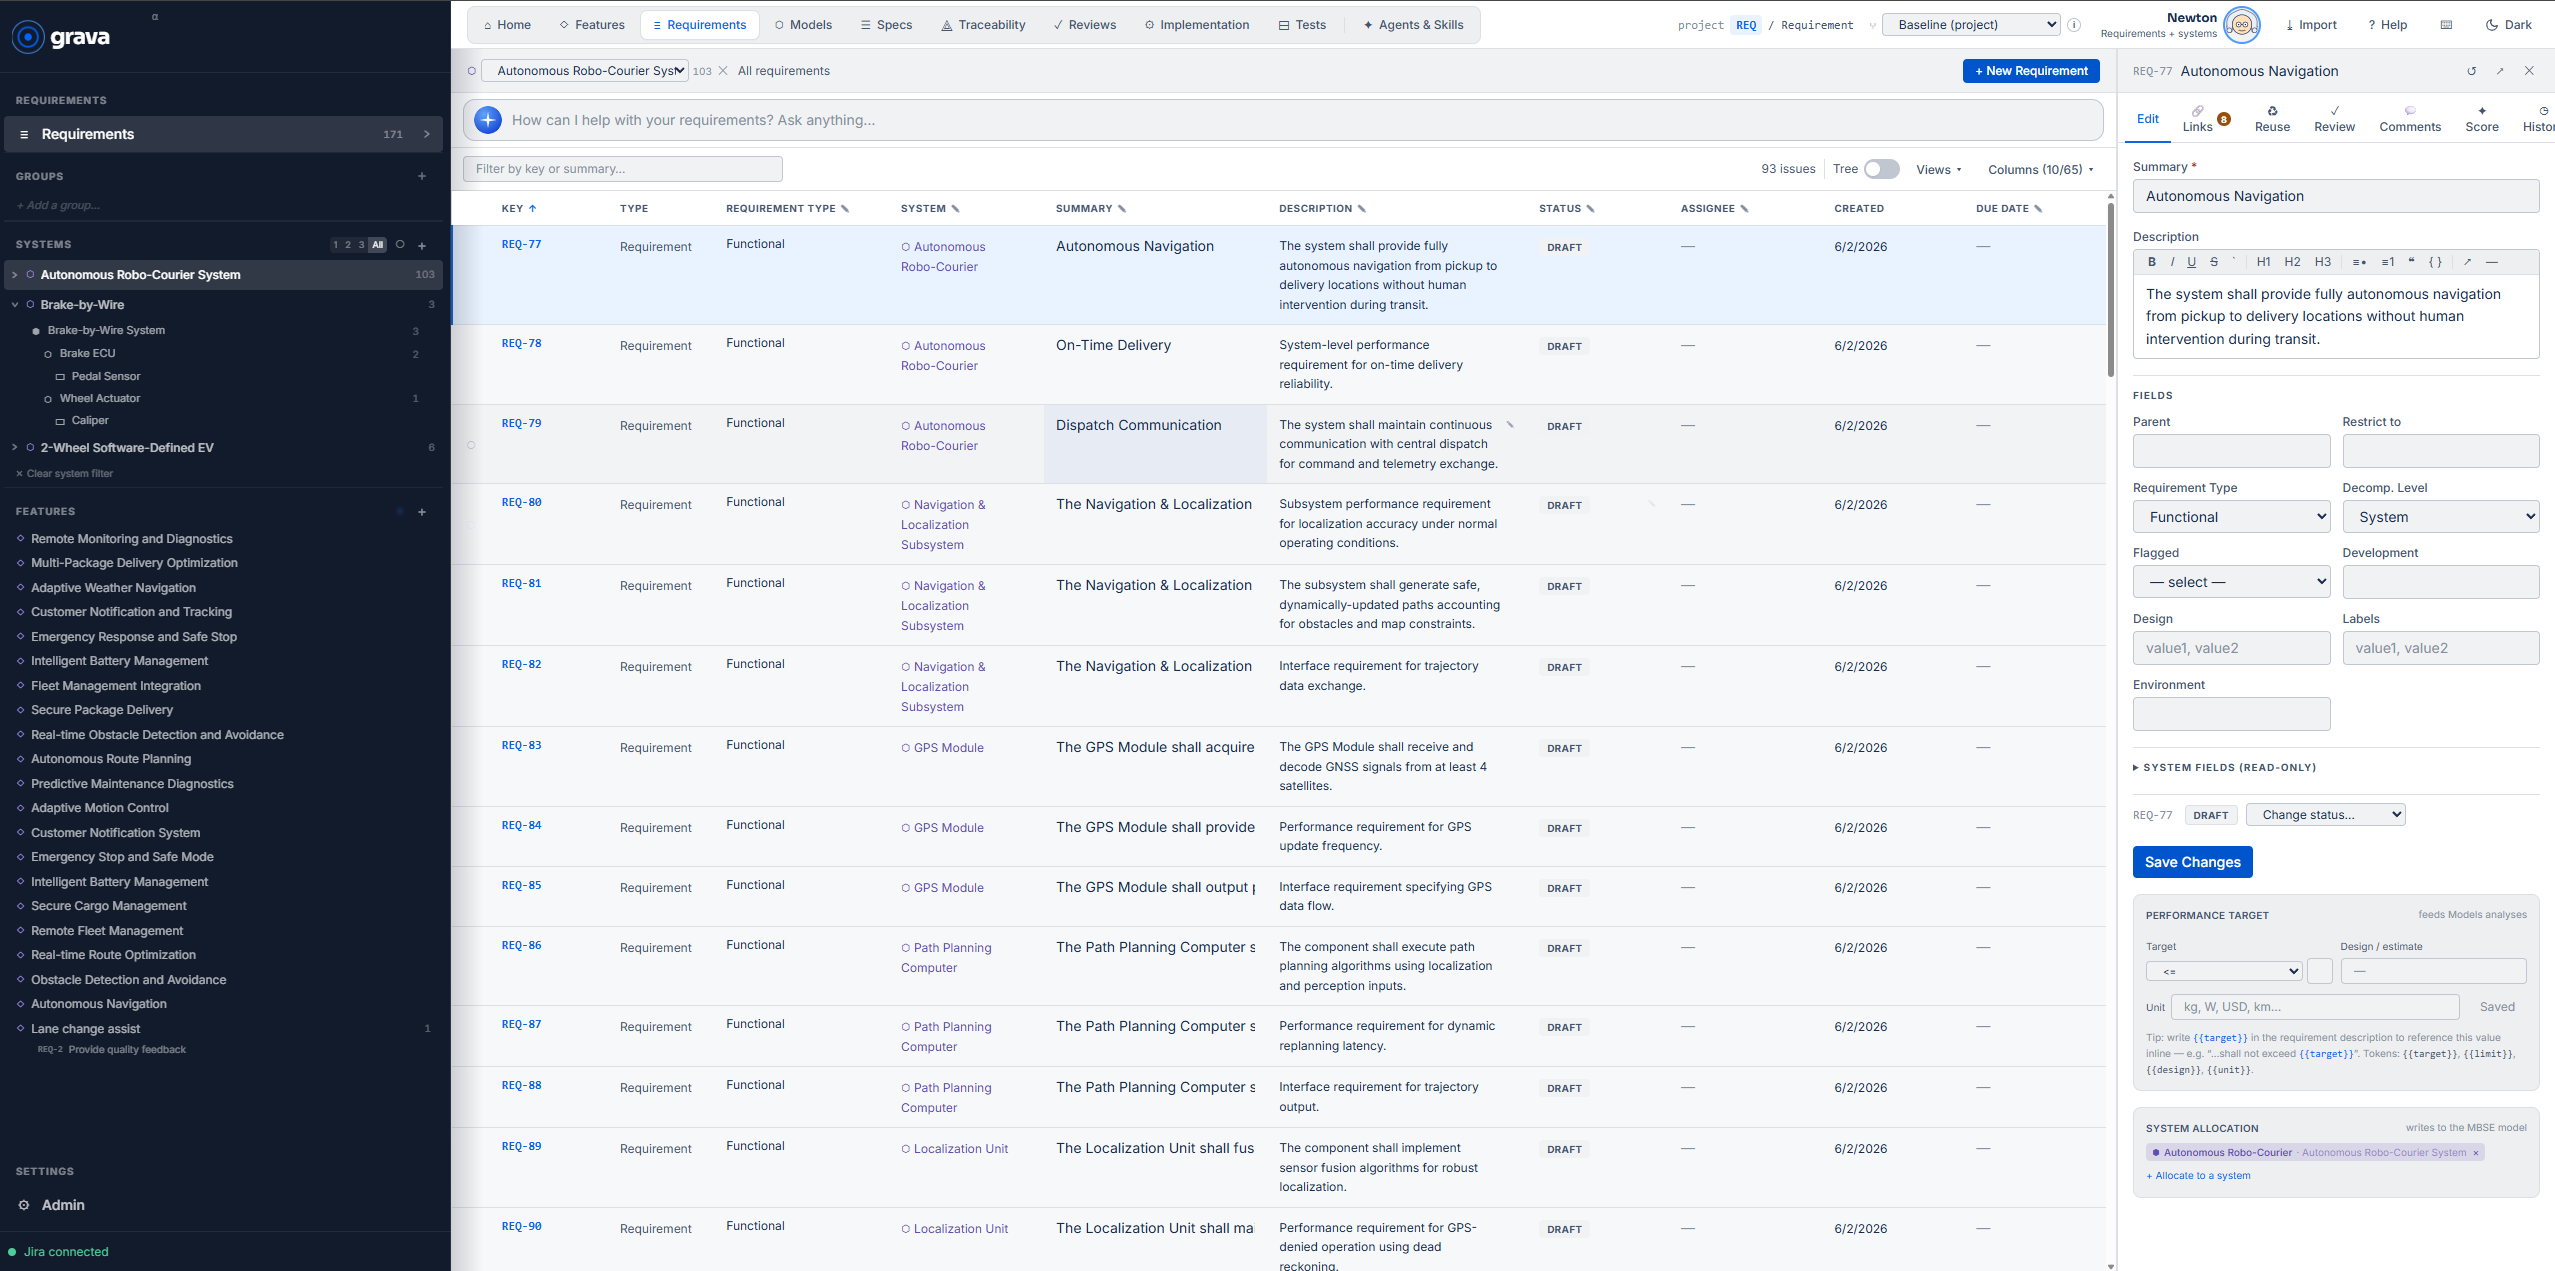This screenshot has width=2555, height=1271.
Task: Select the REQ-79 row selection circle
Action: (x=471, y=445)
